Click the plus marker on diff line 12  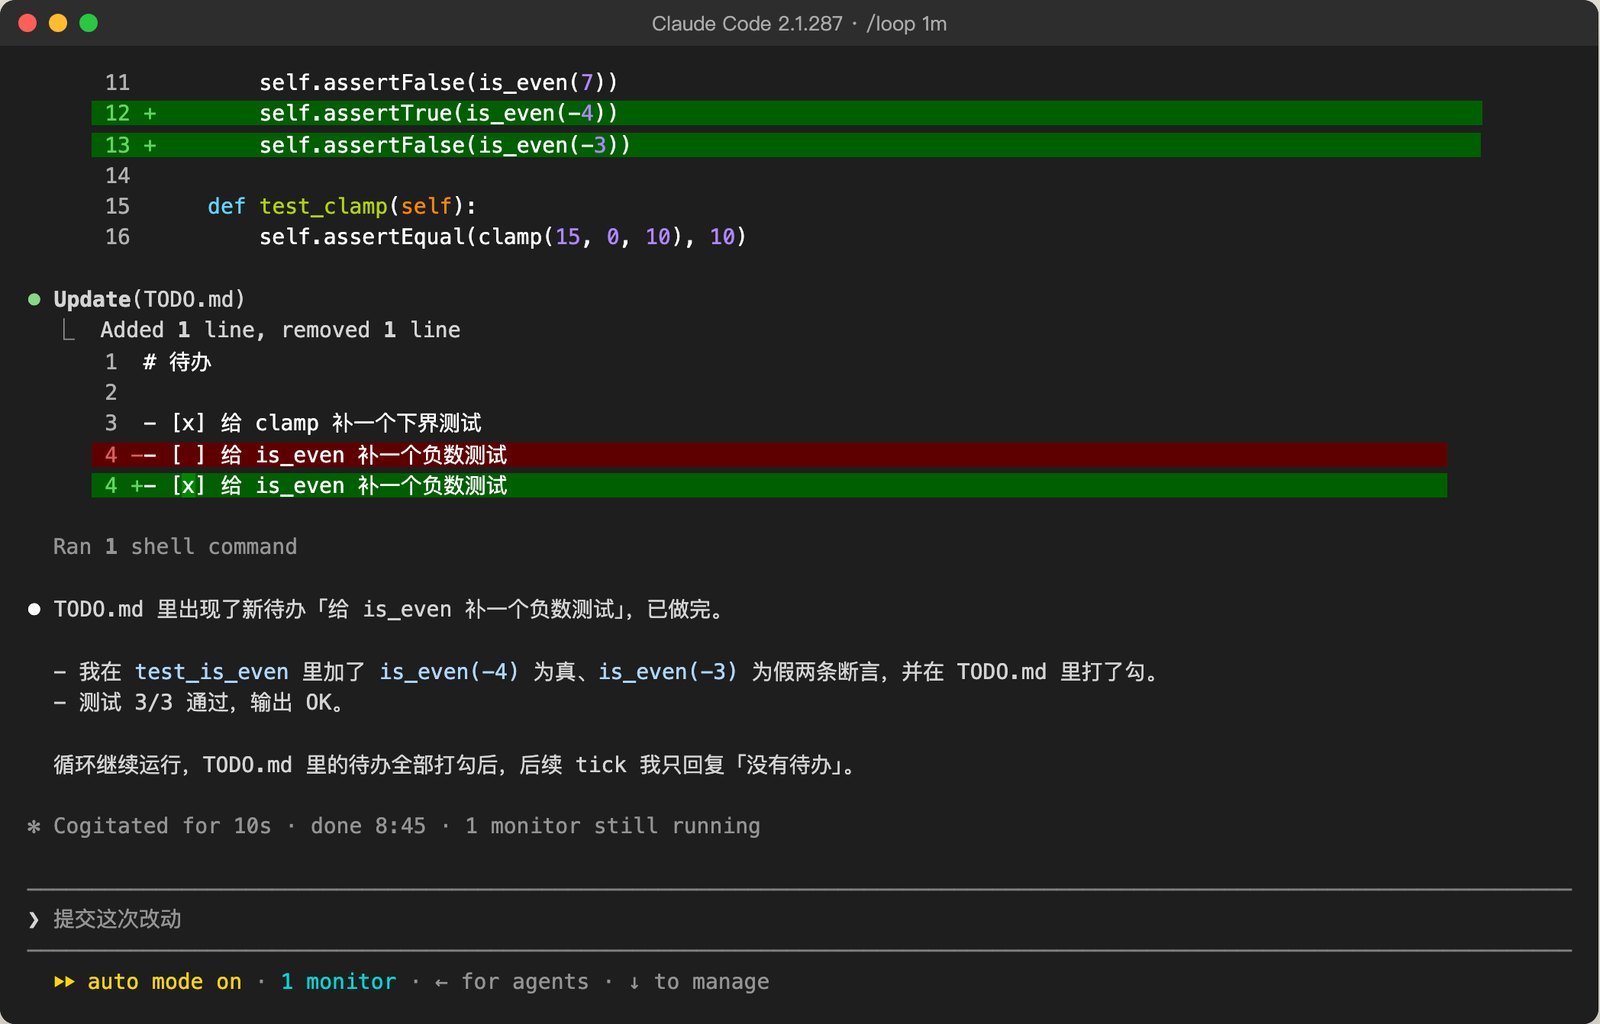pyautogui.click(x=150, y=113)
